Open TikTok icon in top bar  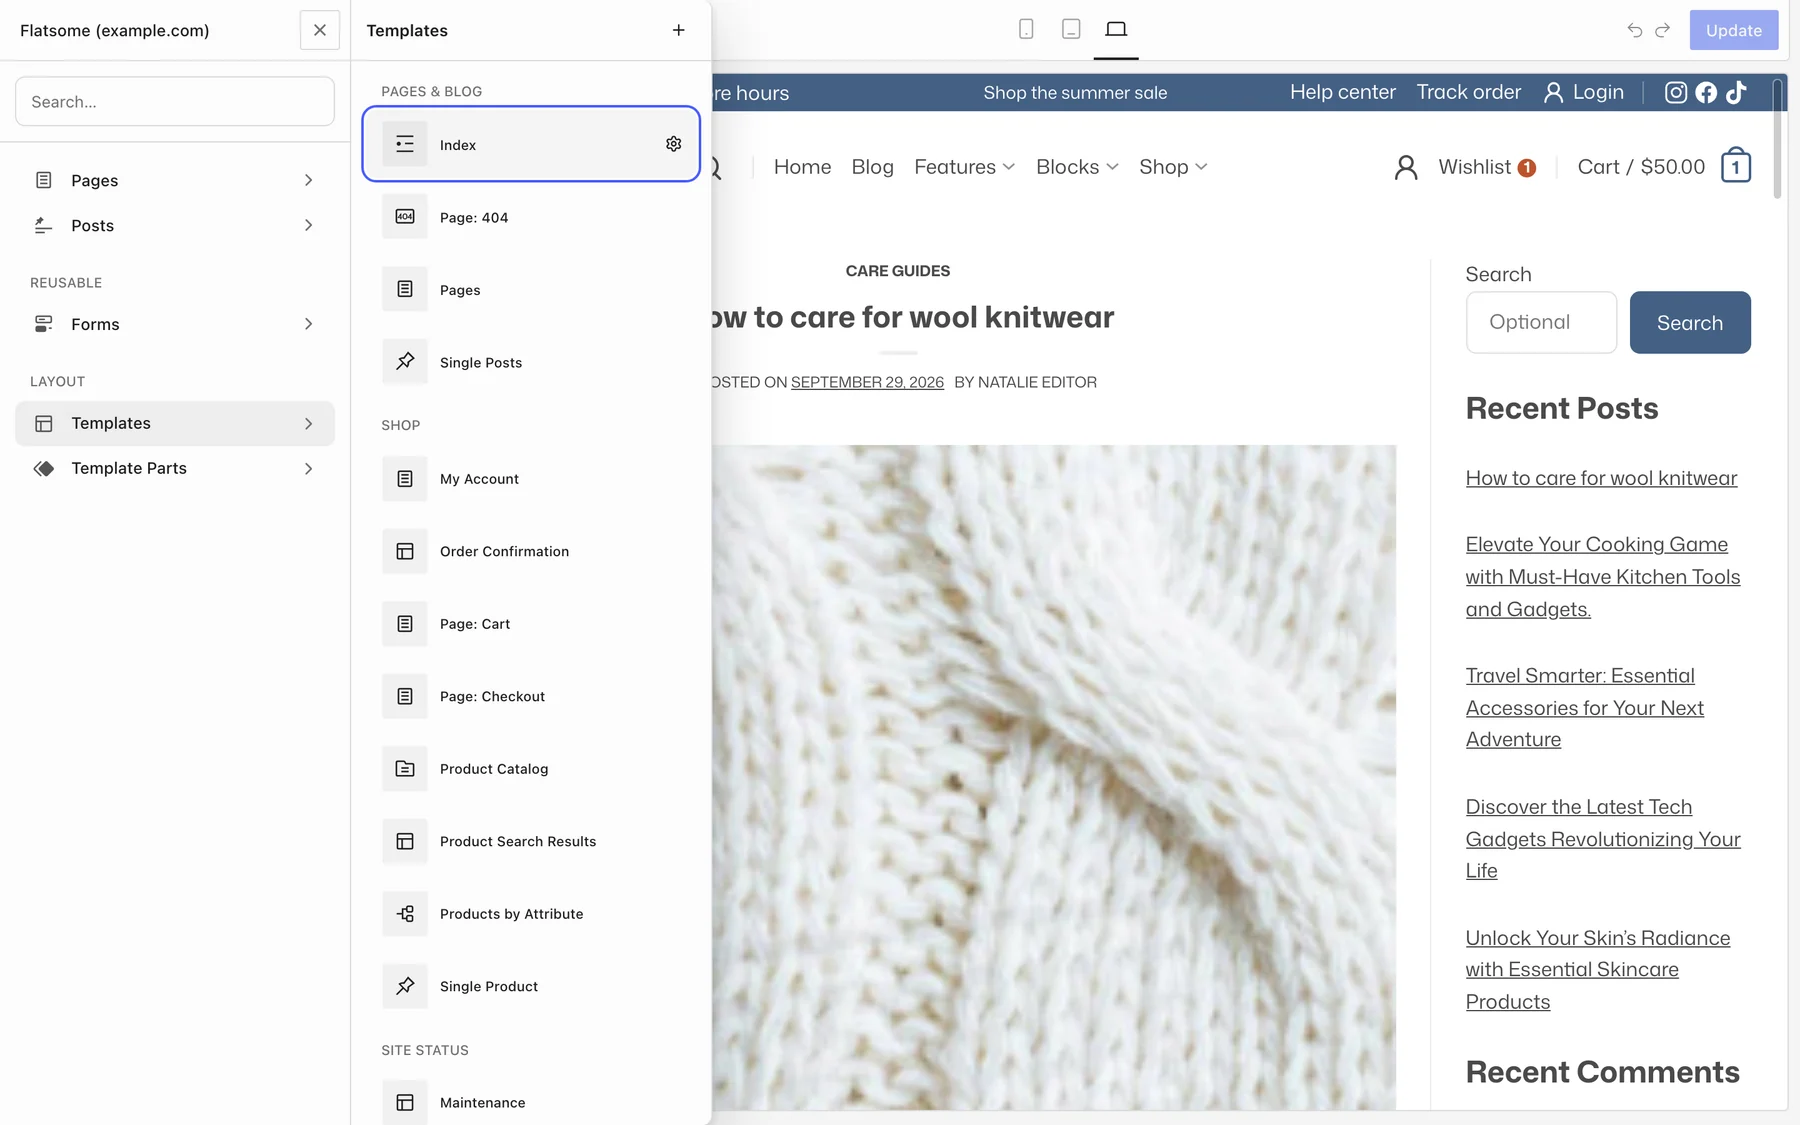pyautogui.click(x=1736, y=92)
